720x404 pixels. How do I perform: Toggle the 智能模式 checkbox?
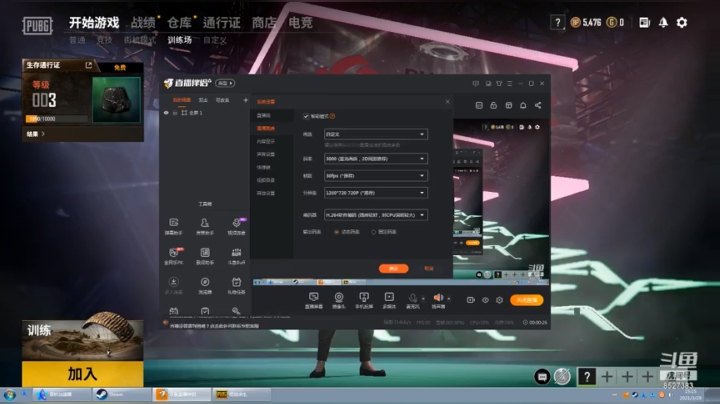click(x=306, y=116)
